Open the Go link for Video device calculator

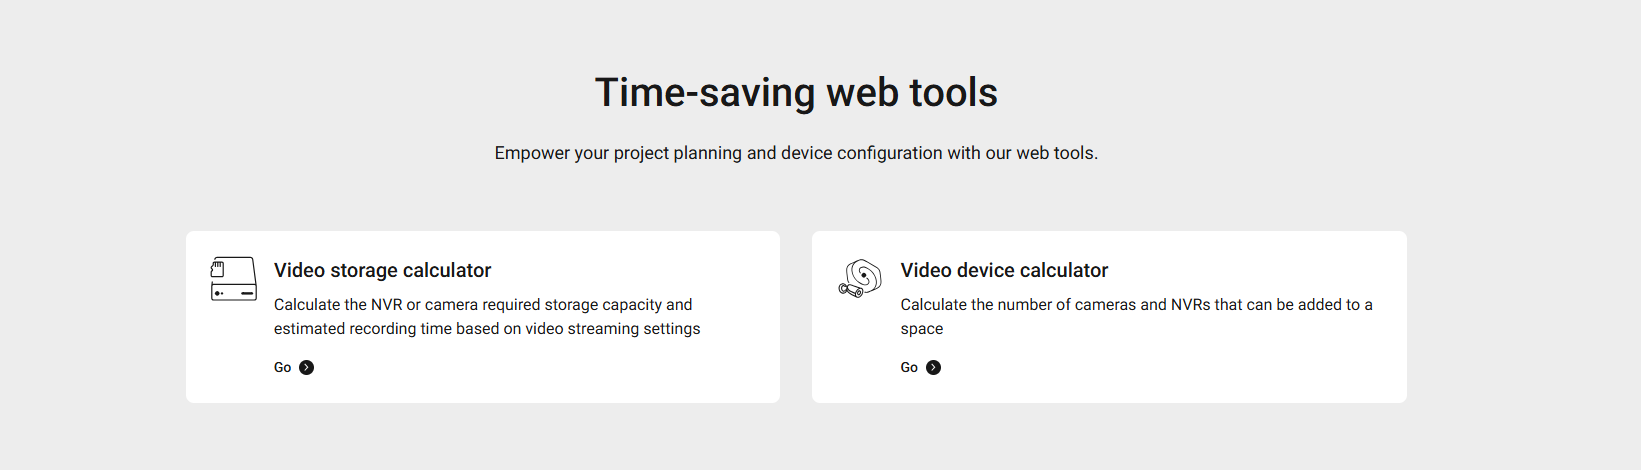[x=909, y=368]
